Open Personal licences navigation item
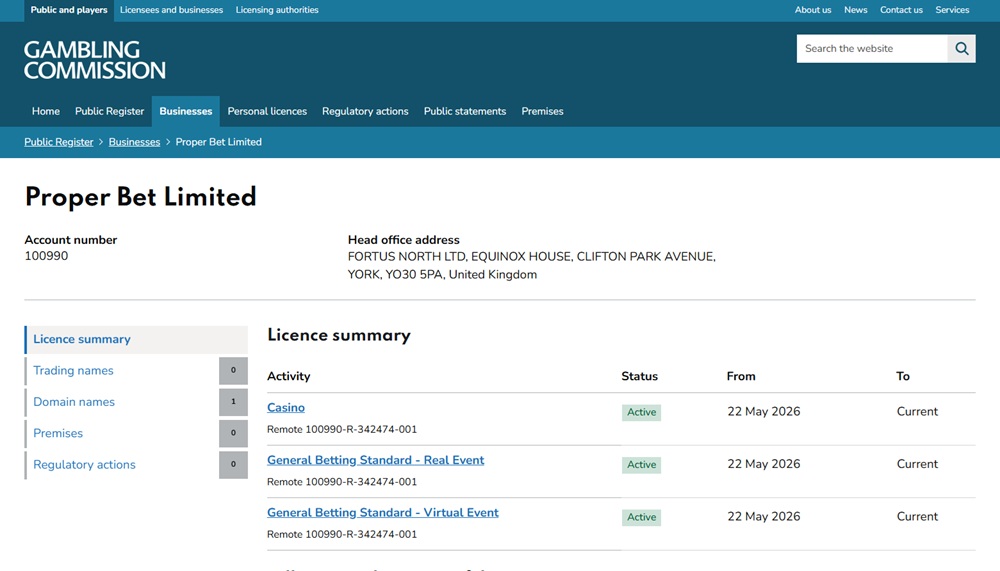This screenshot has height=571, width=1000. tap(267, 111)
